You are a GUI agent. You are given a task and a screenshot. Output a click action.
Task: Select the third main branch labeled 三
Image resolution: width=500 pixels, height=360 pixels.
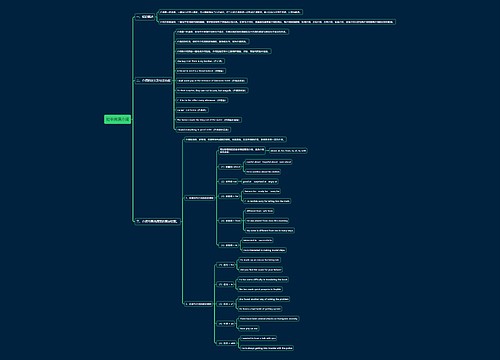tap(157, 221)
